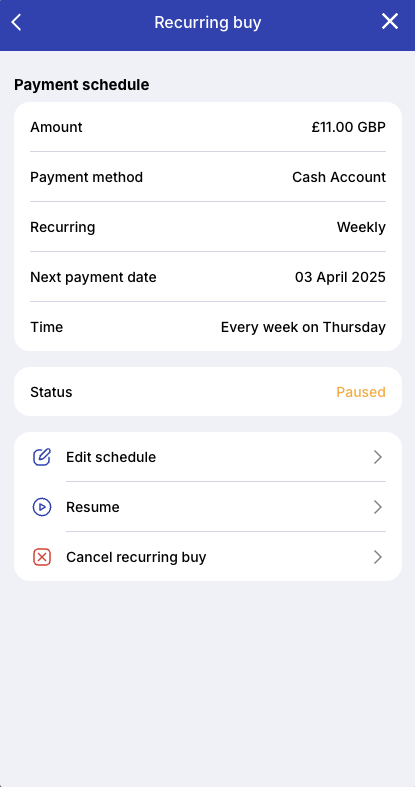The width and height of the screenshot is (415, 787).
Task: Select the Resume option
Action: click(208, 507)
